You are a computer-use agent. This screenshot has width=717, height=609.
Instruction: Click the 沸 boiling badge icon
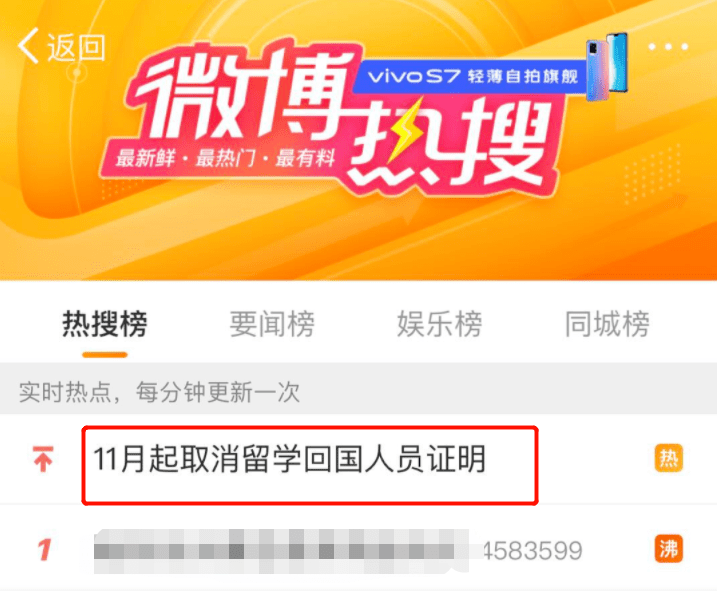669,548
